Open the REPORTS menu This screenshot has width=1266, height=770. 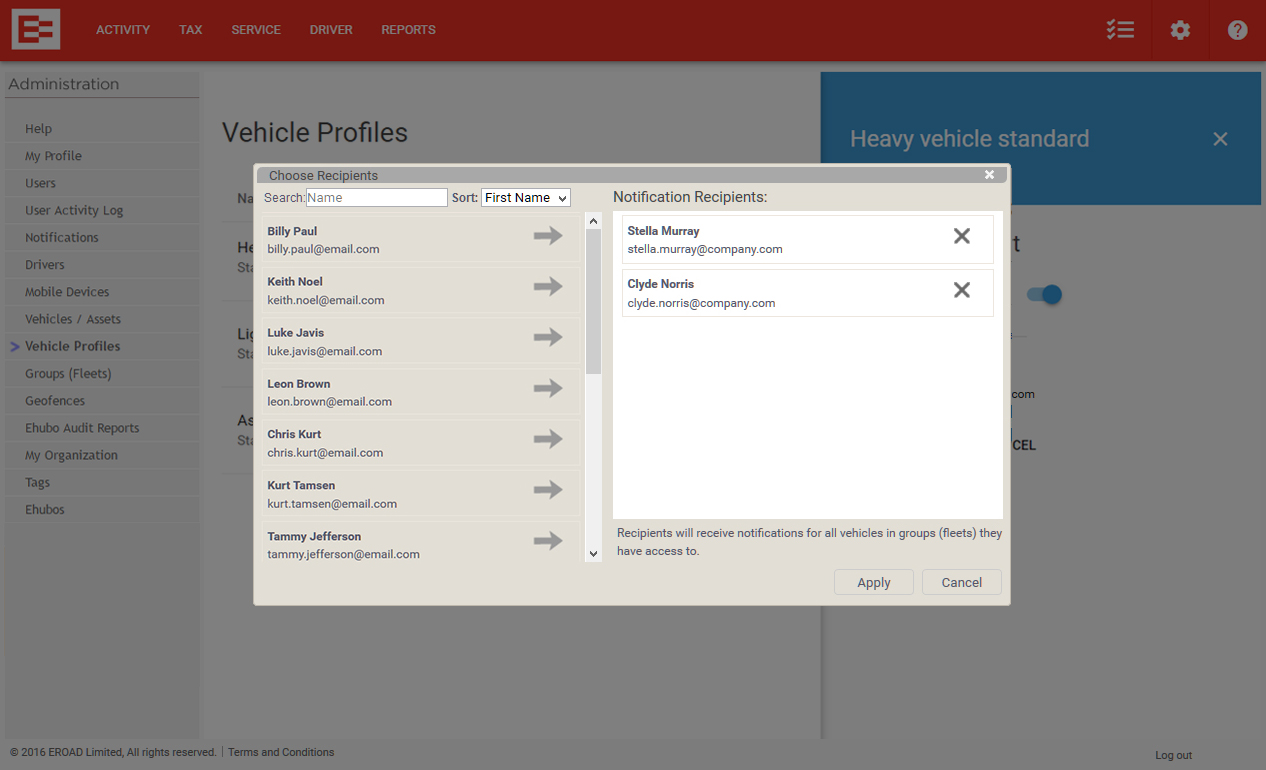pyautogui.click(x=408, y=30)
